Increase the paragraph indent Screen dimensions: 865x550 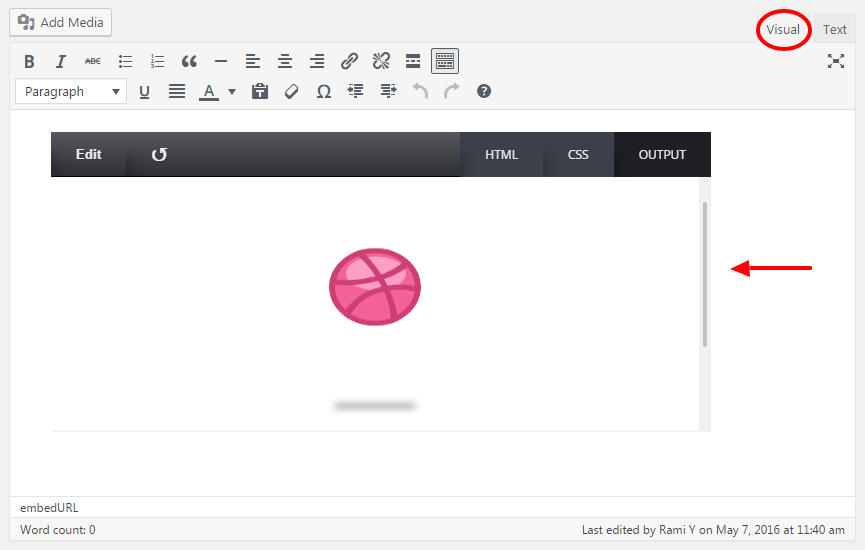coord(388,92)
